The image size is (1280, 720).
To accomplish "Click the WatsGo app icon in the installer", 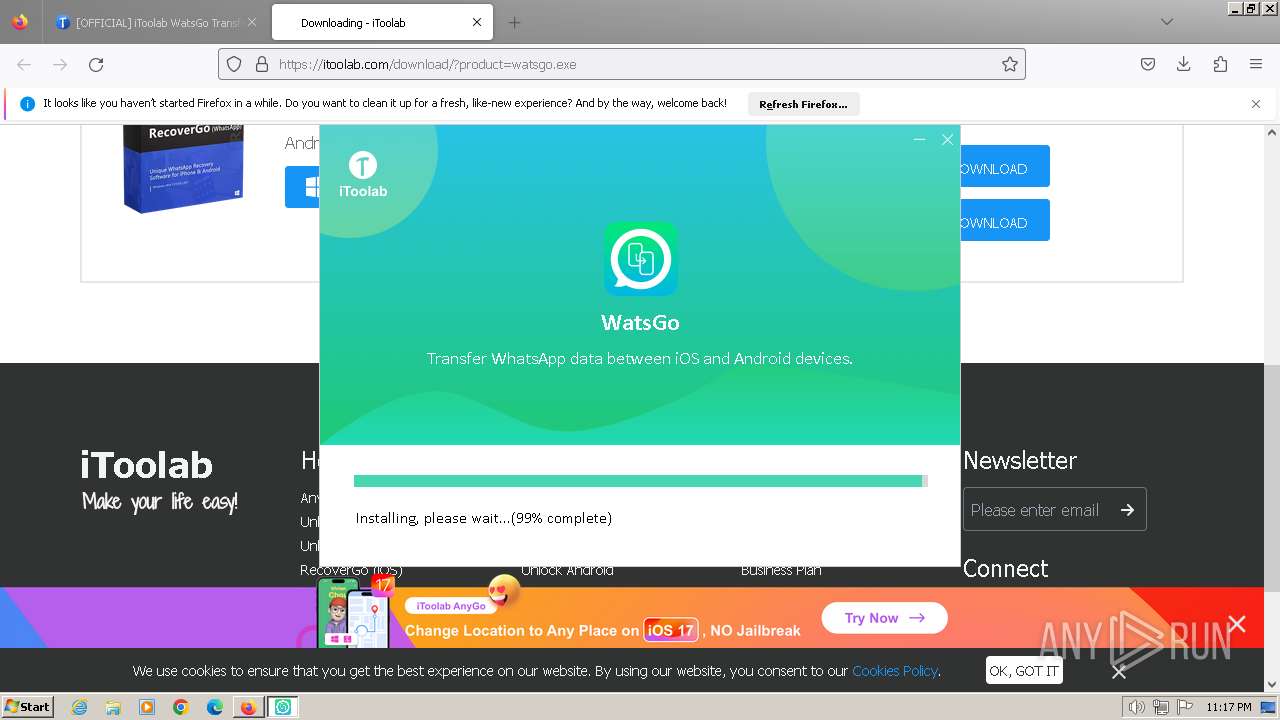I will [x=640, y=259].
